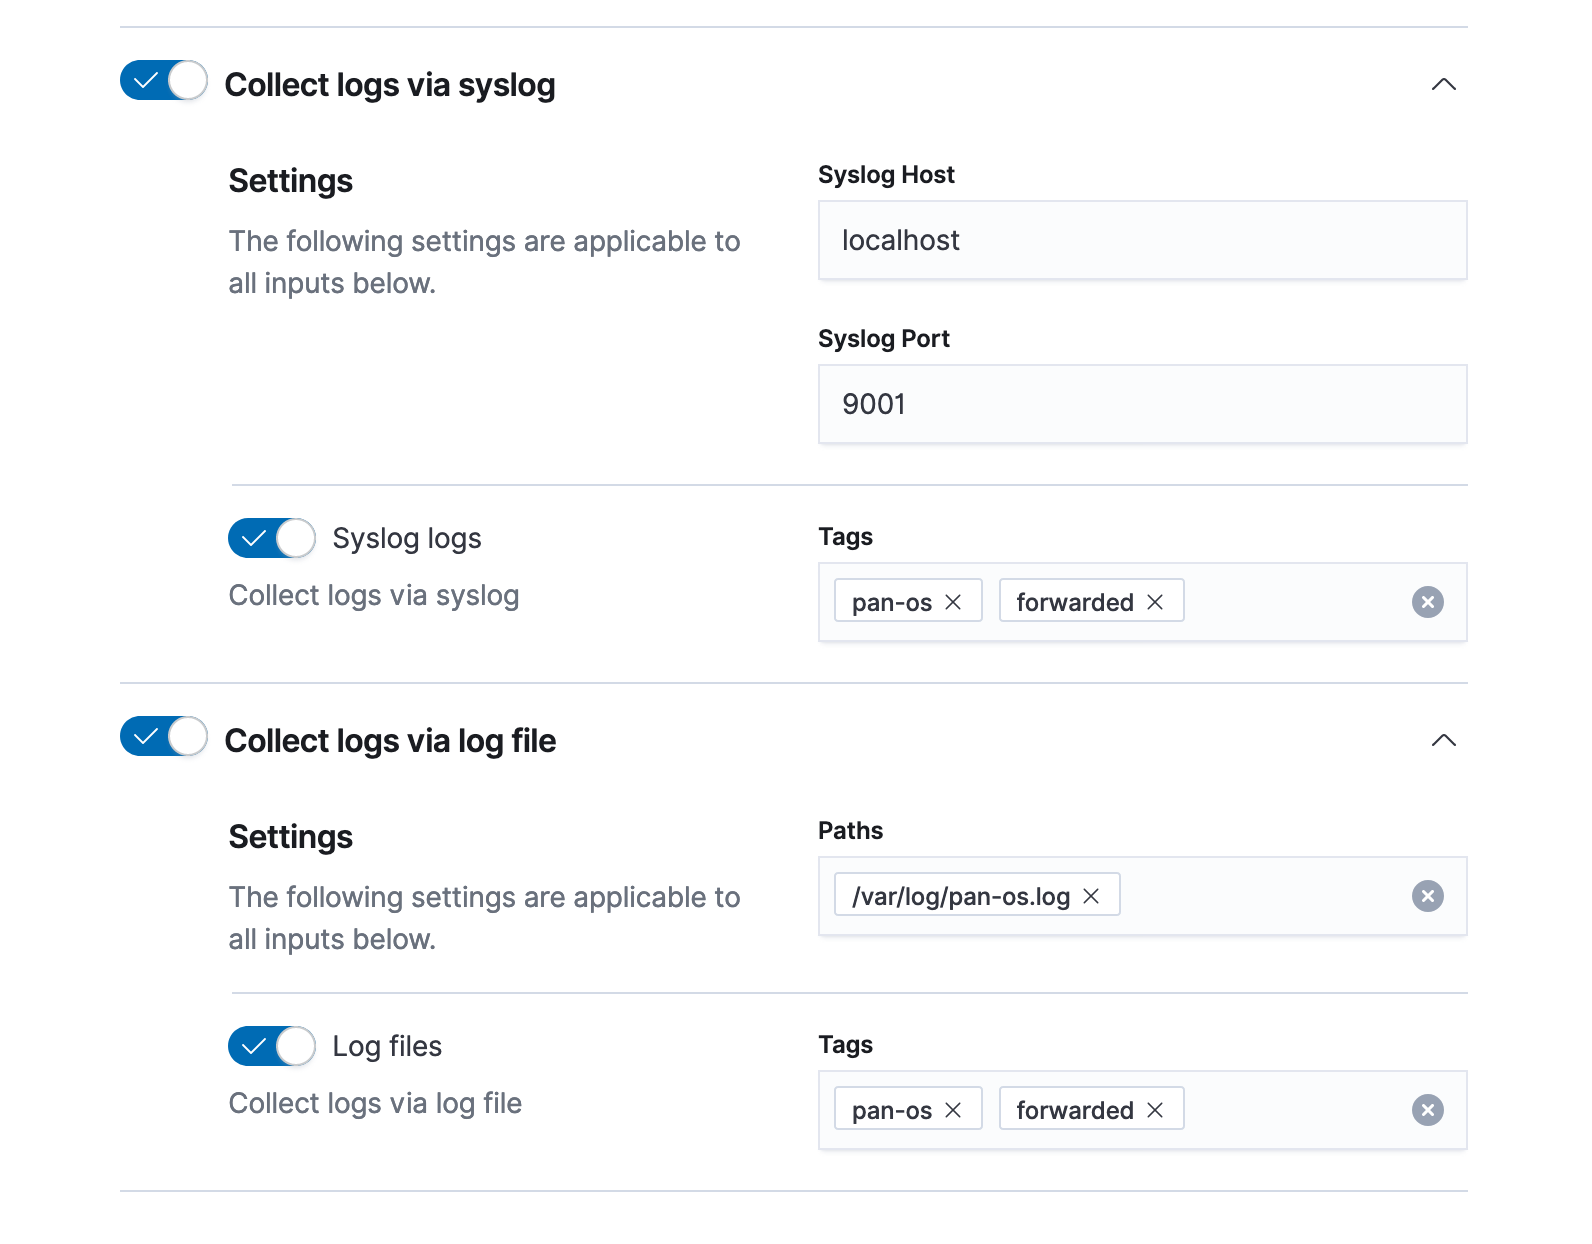Image resolution: width=1592 pixels, height=1244 pixels.
Task: Remove the pan-os tag from Log files
Action: (x=953, y=1110)
